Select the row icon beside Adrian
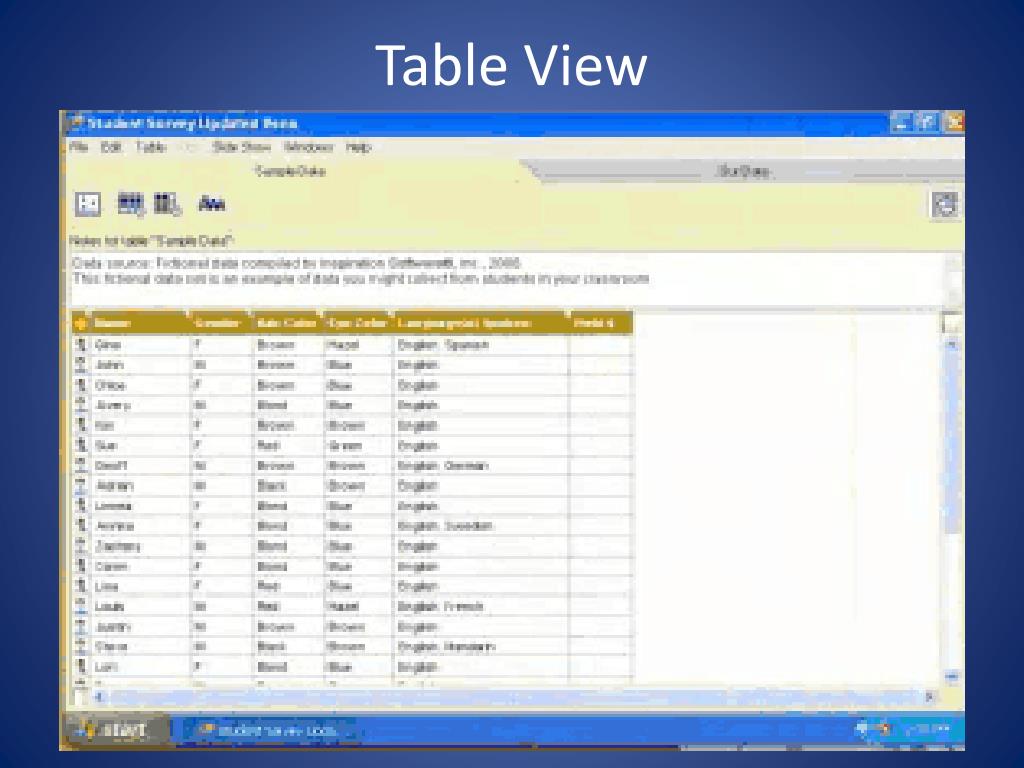This screenshot has height=768, width=1024. 82,486
